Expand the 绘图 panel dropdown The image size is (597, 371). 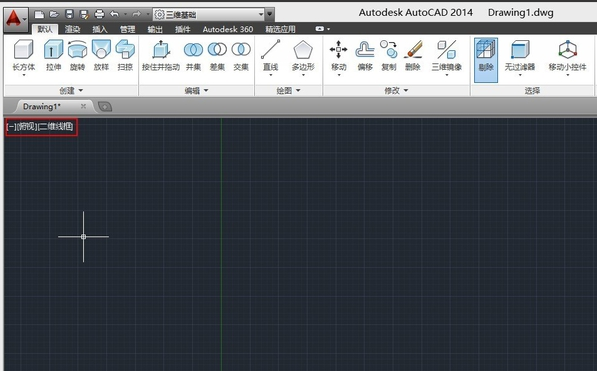(298, 91)
